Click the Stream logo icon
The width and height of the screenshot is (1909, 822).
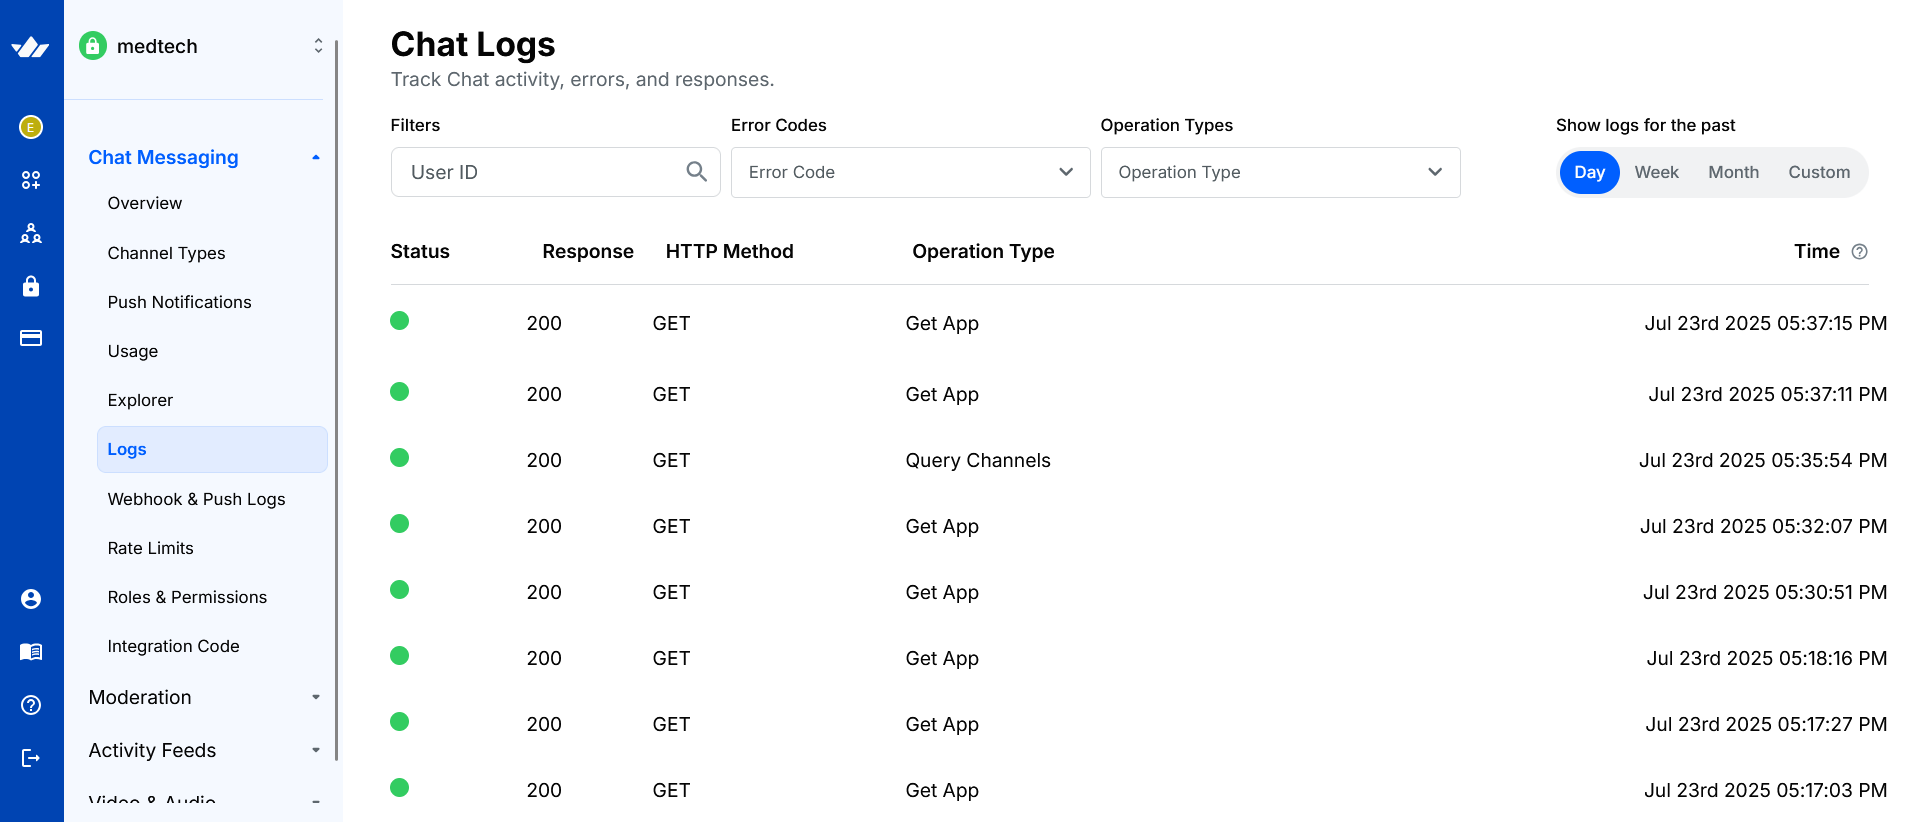click(x=30, y=47)
